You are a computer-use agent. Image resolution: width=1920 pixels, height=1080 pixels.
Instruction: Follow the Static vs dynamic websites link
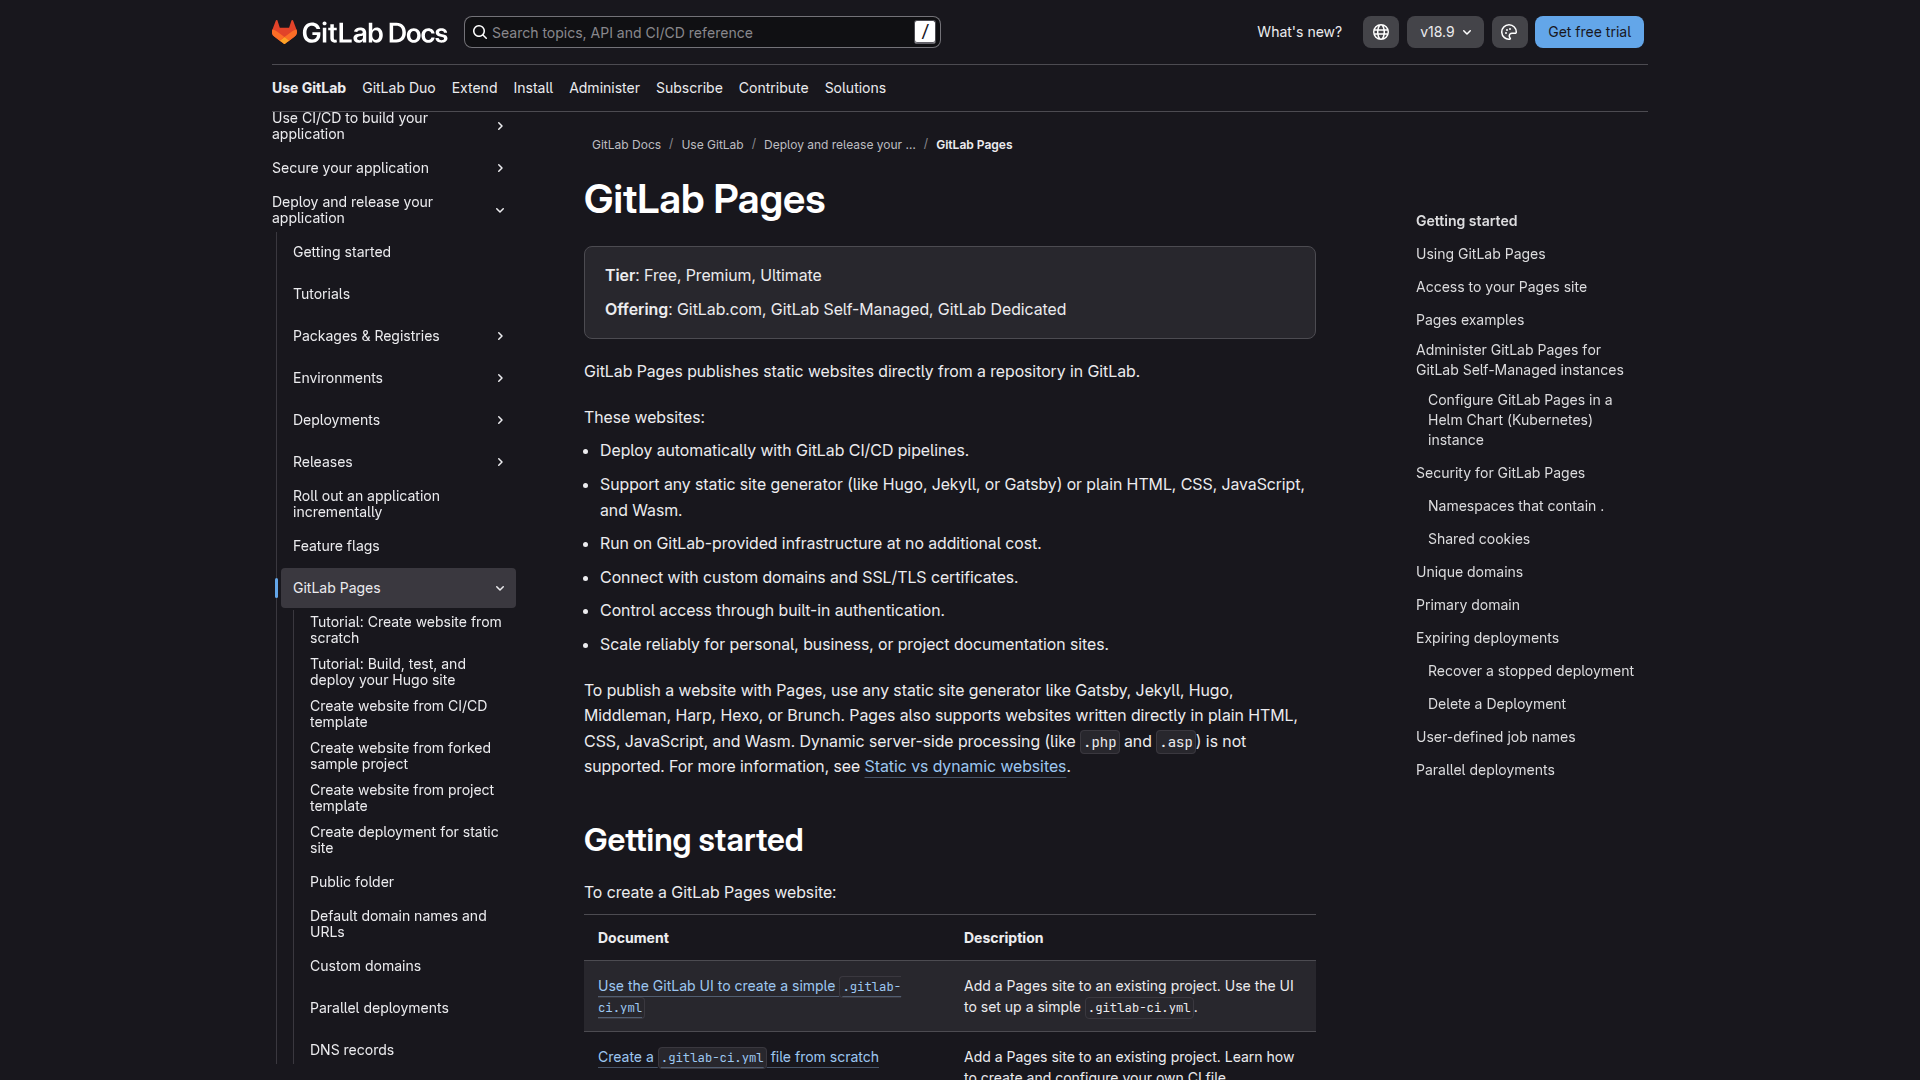[965, 767]
